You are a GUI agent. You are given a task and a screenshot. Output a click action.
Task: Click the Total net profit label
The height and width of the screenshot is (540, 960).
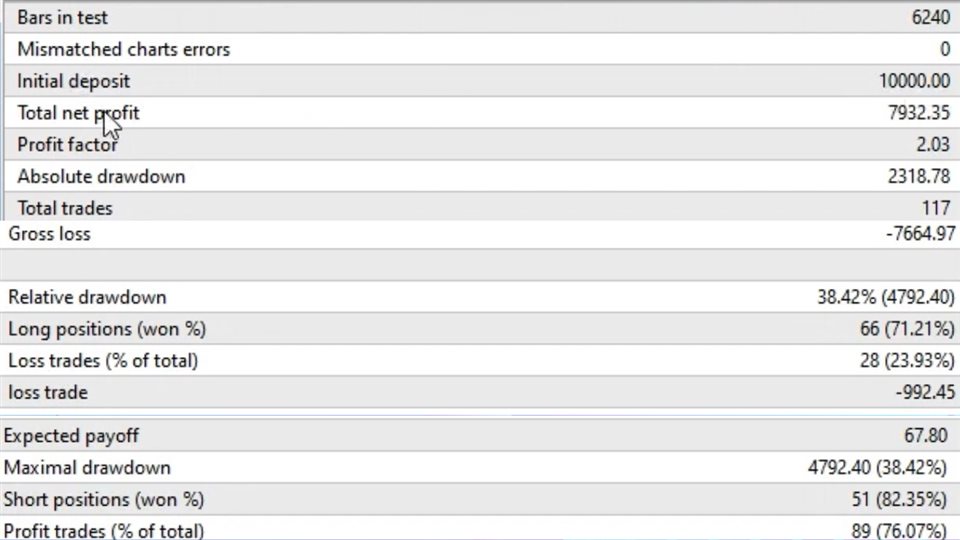pyautogui.click(x=78, y=113)
